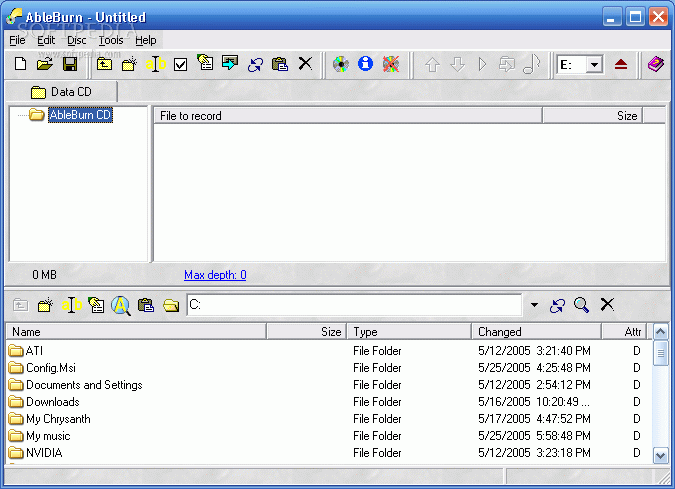The image size is (675, 489).
Task: Select the Data CD tab
Action: coord(61,92)
